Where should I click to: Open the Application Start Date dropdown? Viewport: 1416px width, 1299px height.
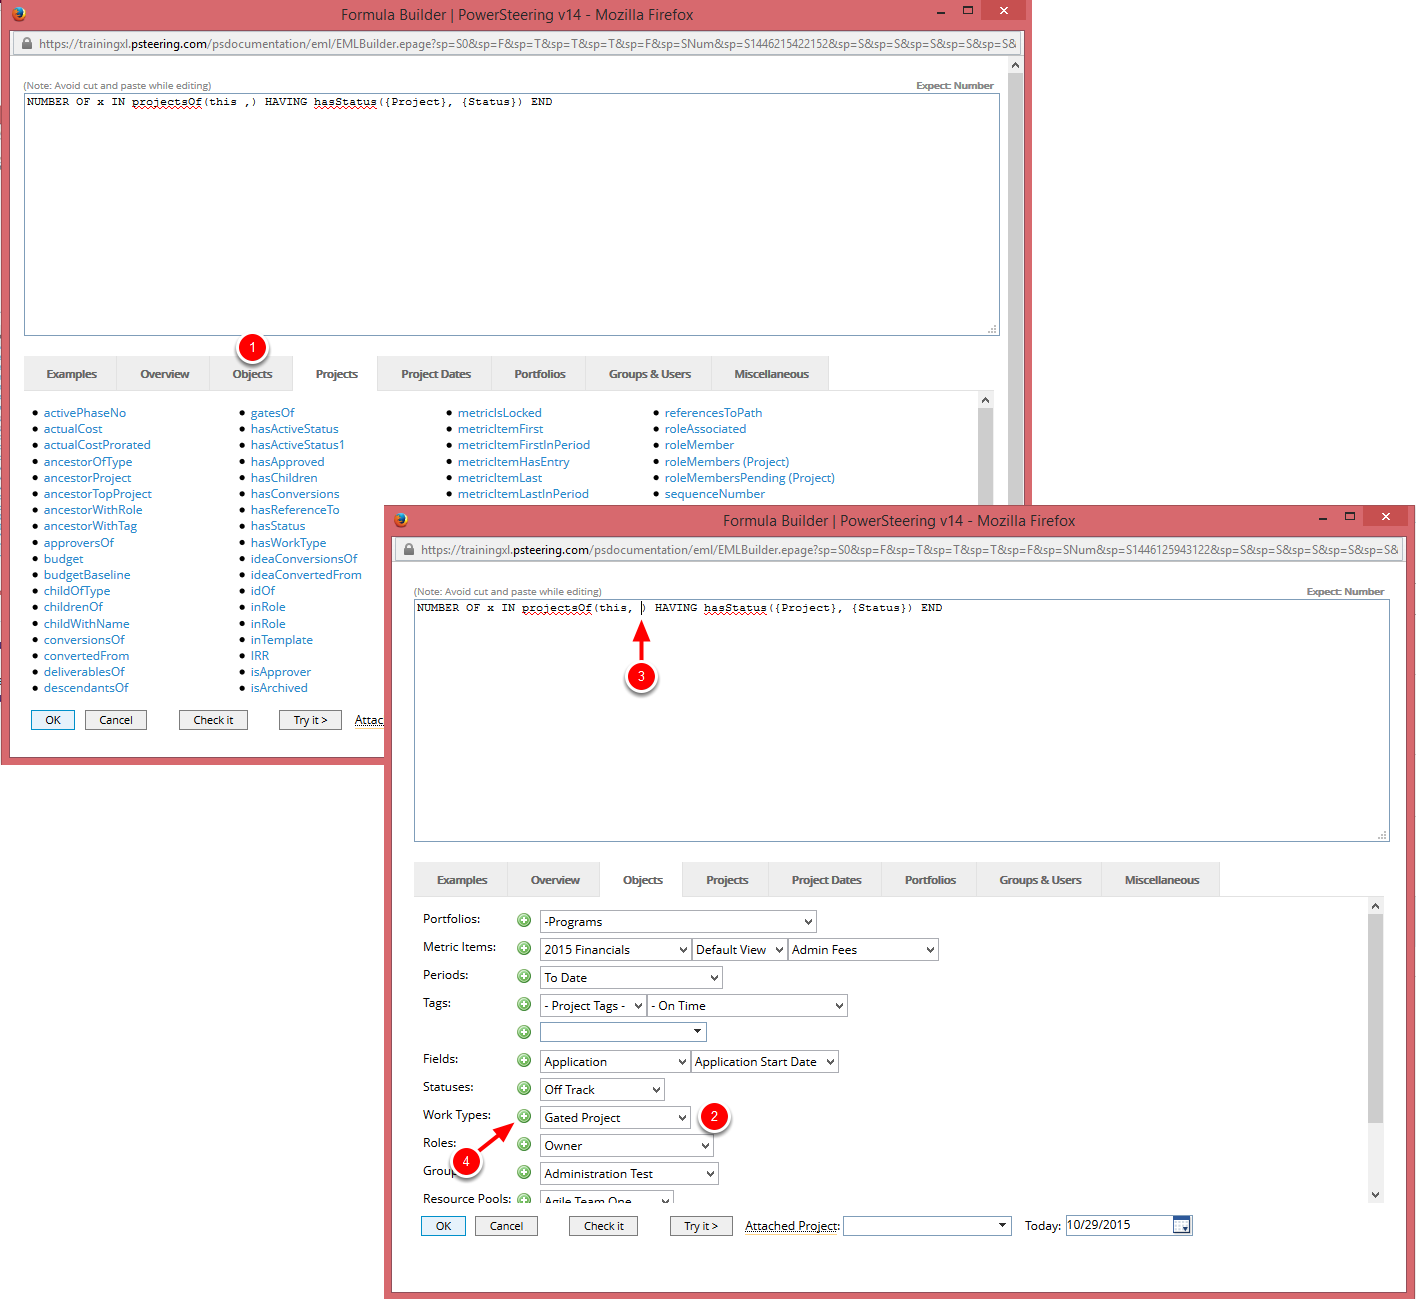pos(765,1061)
